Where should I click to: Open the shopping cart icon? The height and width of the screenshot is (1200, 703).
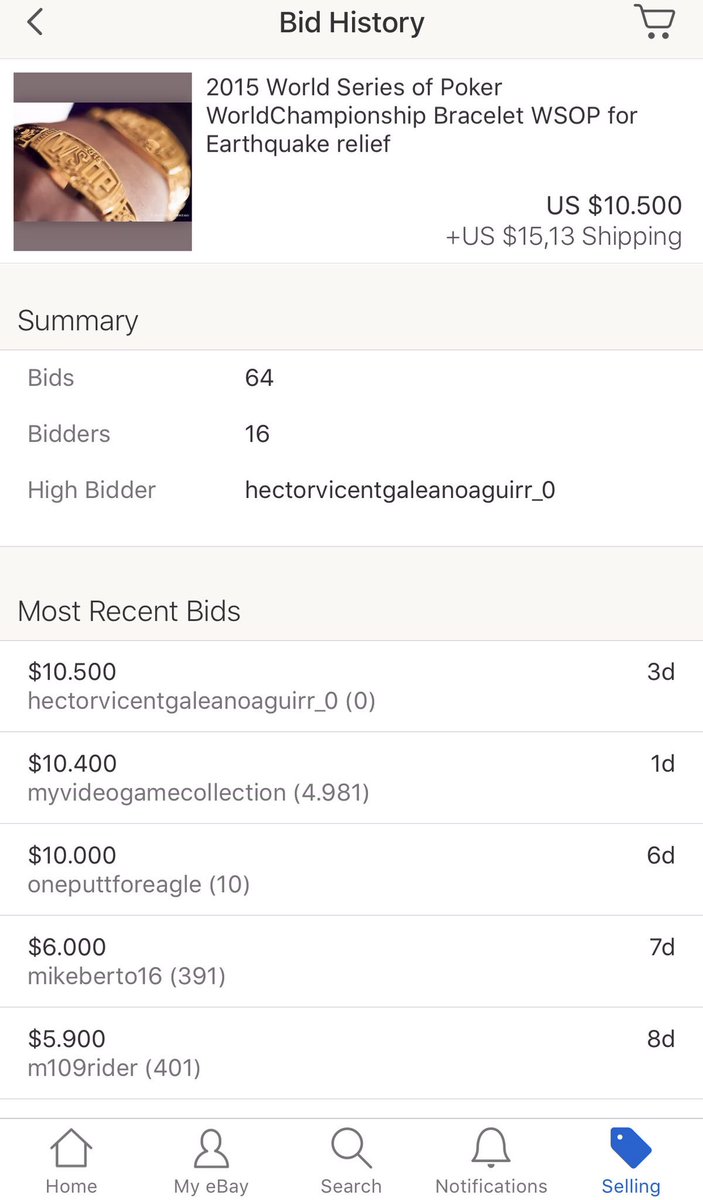tap(654, 22)
